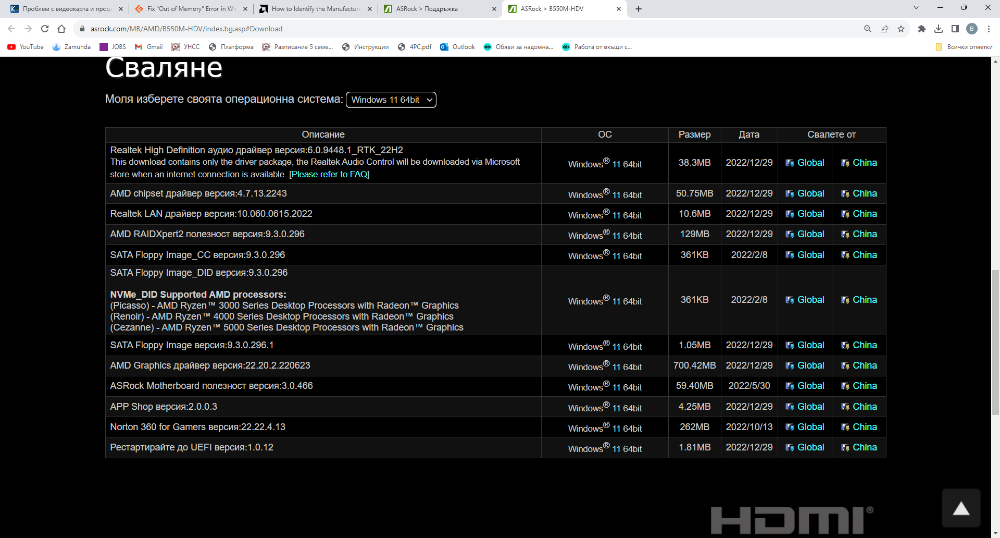
Task: Open the Extensions puzzle icon
Action: pyautogui.click(x=922, y=29)
